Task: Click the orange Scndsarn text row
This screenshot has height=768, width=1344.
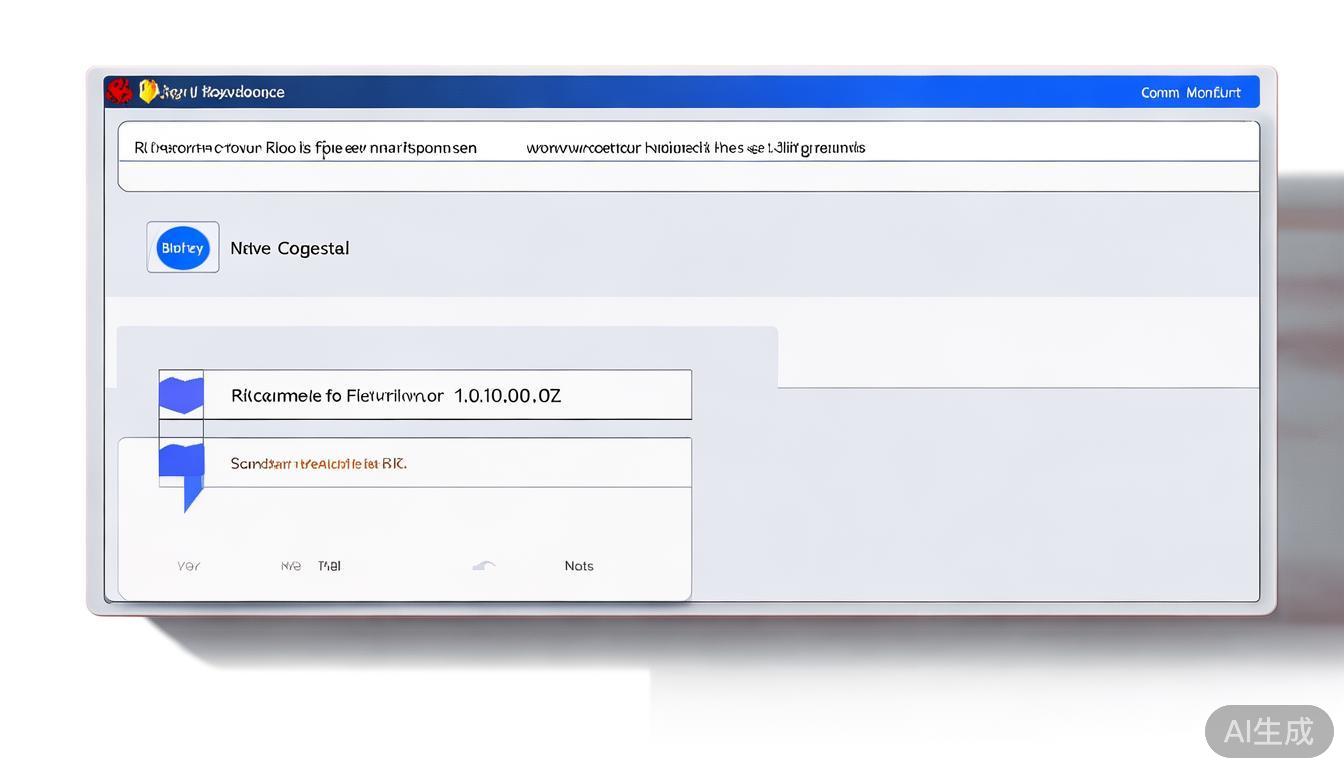Action: tap(318, 464)
